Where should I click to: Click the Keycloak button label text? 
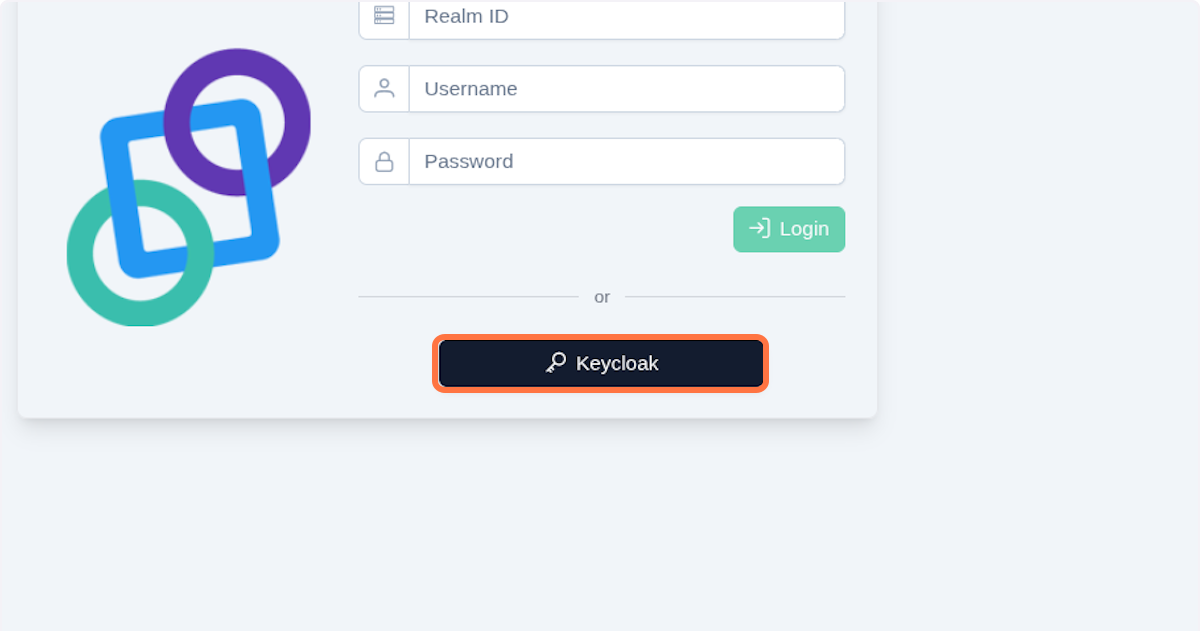click(x=616, y=363)
